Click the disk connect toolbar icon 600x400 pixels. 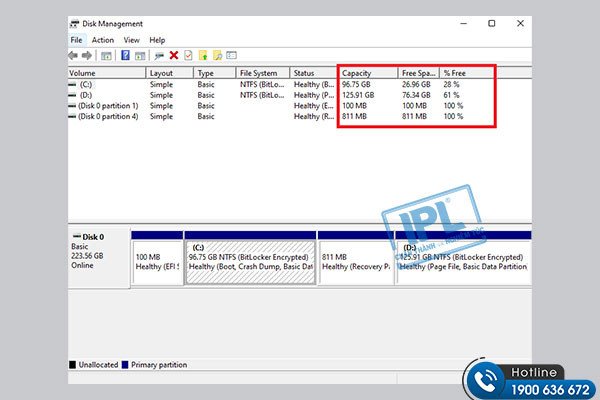click(159, 56)
